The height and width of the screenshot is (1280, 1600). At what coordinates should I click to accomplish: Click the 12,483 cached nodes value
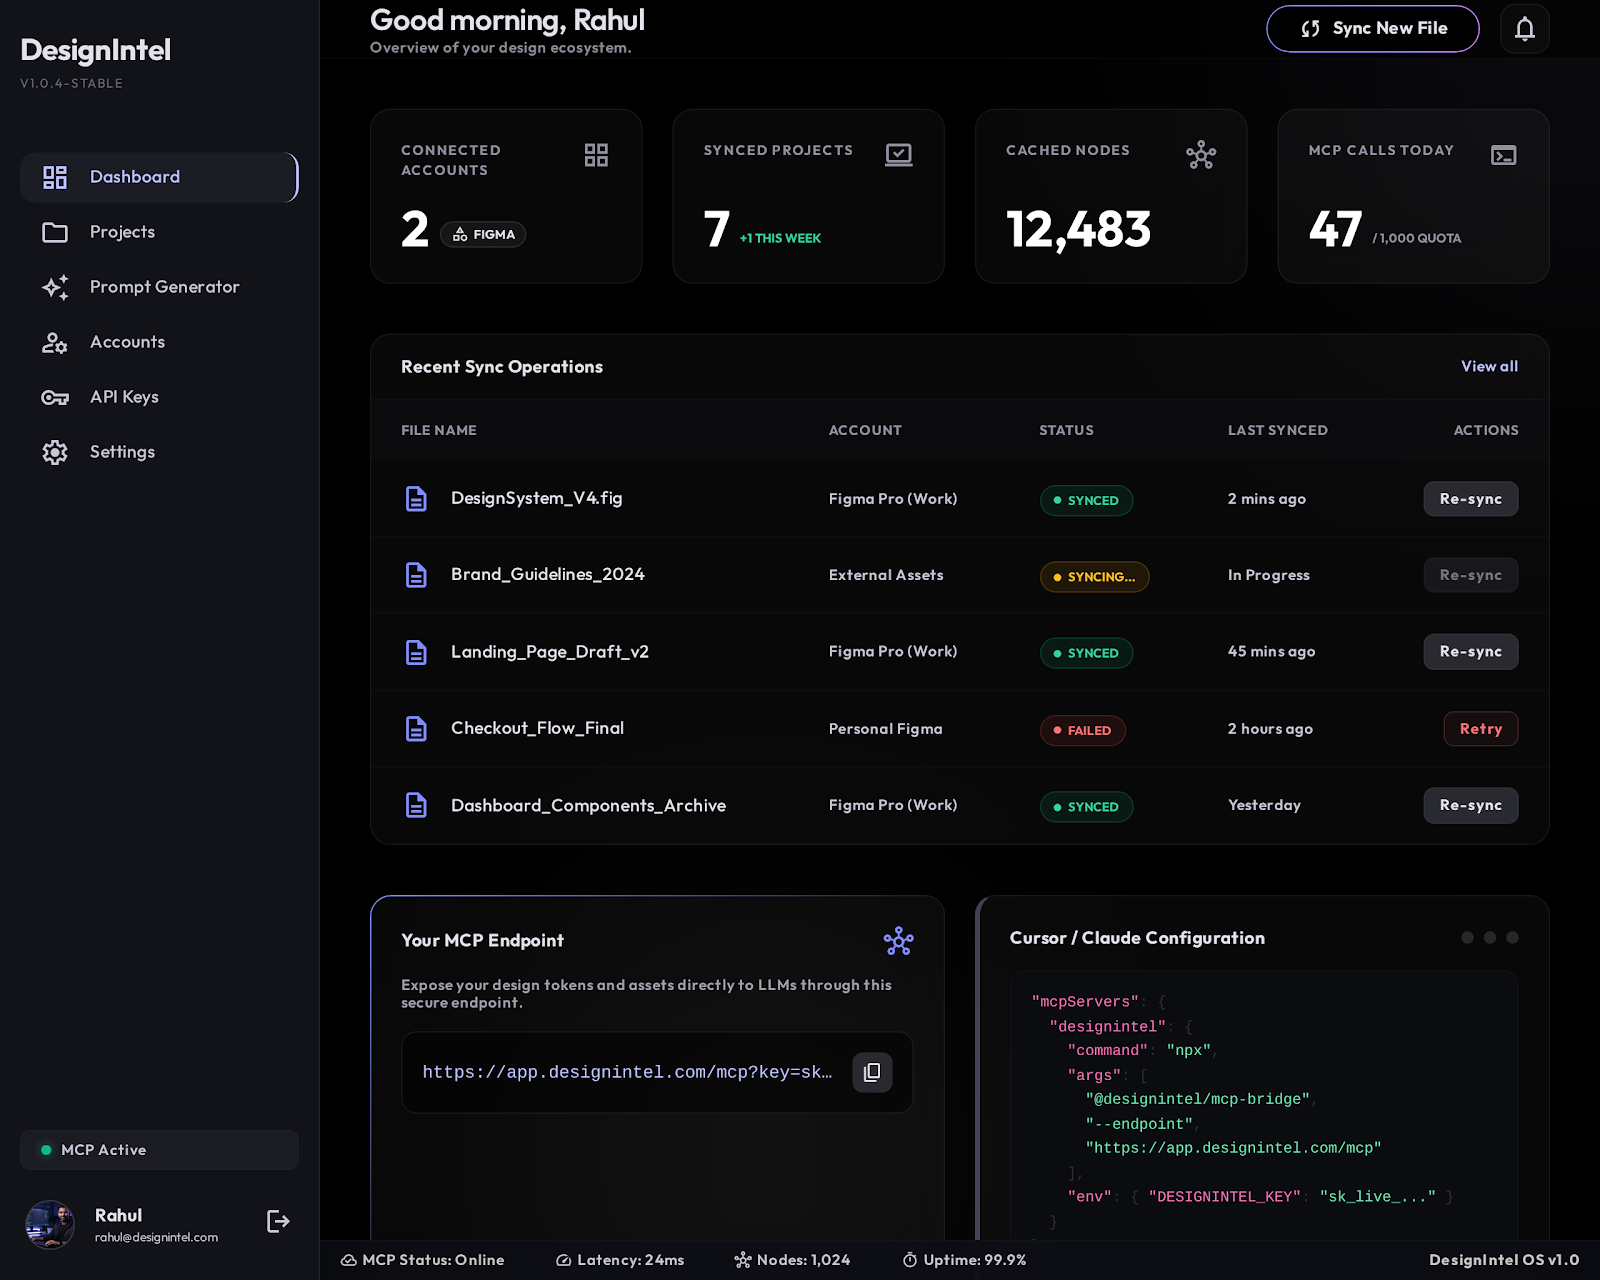coord(1078,229)
